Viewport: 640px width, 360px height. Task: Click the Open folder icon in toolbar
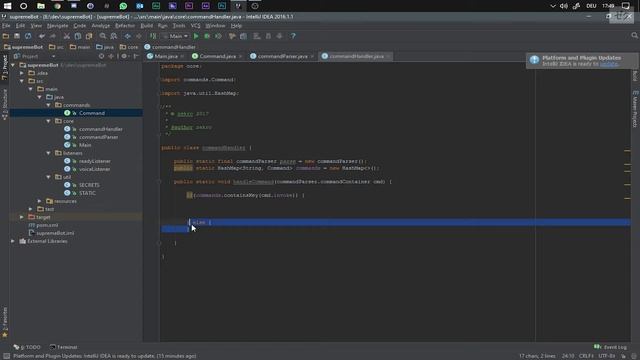[x=6, y=36]
